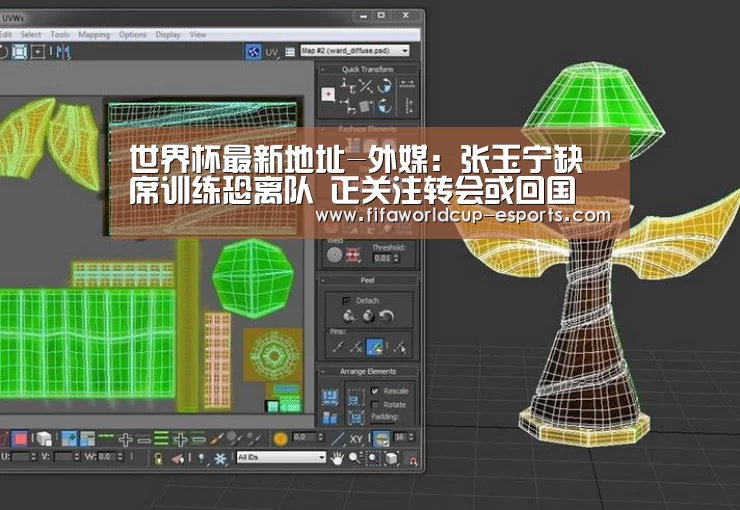Click the XY falloff space button

[356, 439]
